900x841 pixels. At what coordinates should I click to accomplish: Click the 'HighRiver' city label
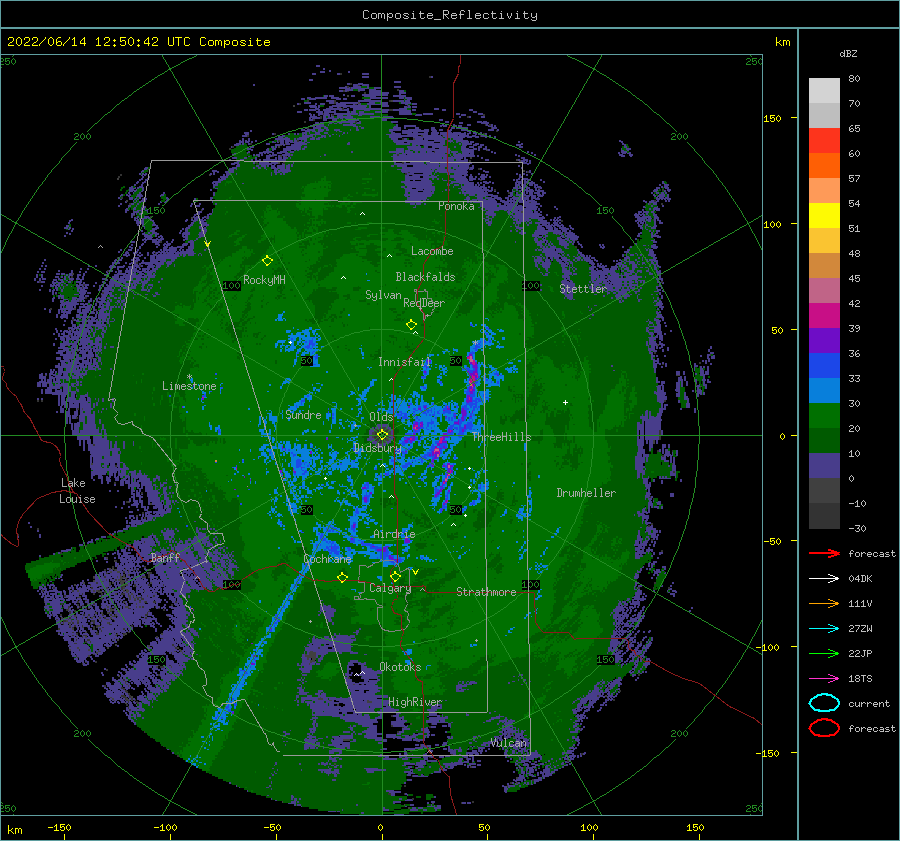click(415, 702)
